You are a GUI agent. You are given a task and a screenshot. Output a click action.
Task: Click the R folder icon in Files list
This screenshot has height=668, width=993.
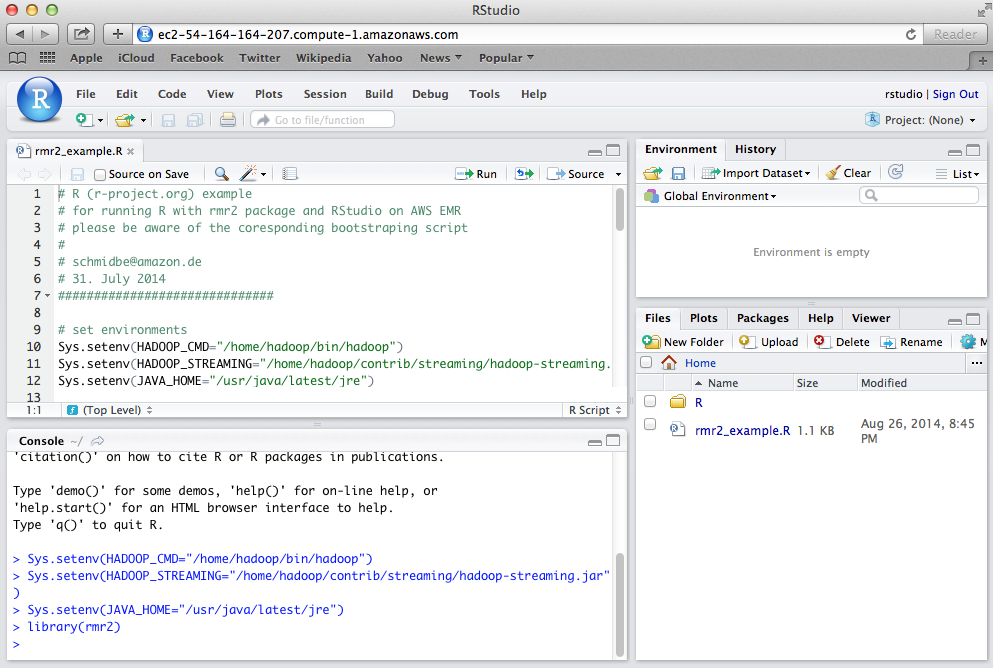click(677, 402)
